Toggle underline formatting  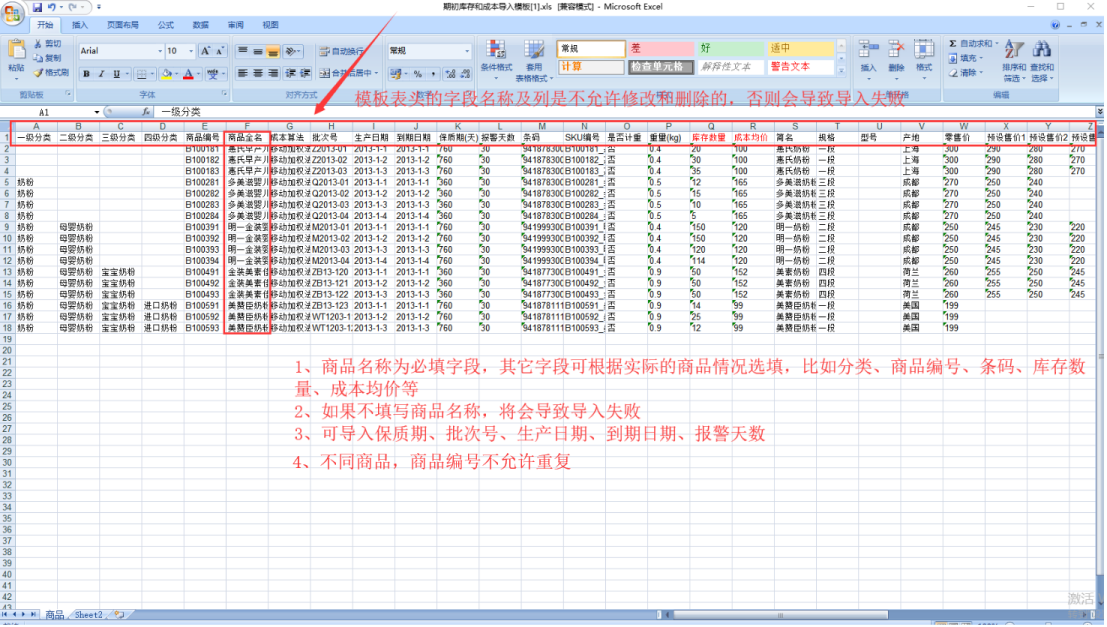pyautogui.click(x=116, y=74)
